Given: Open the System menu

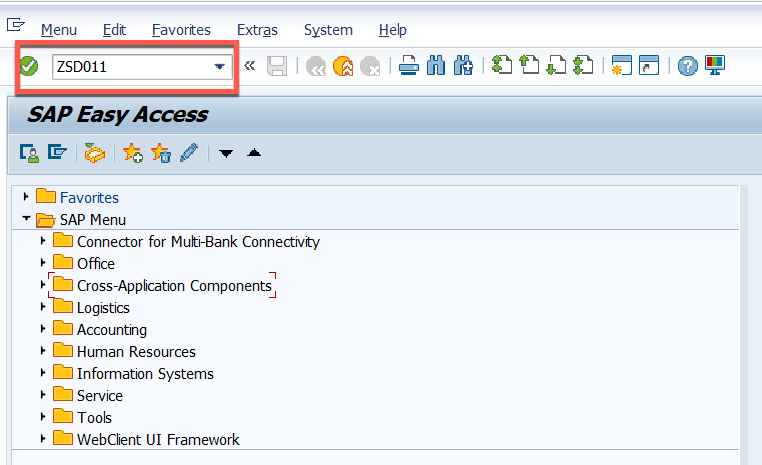Looking at the screenshot, I should coord(328,30).
